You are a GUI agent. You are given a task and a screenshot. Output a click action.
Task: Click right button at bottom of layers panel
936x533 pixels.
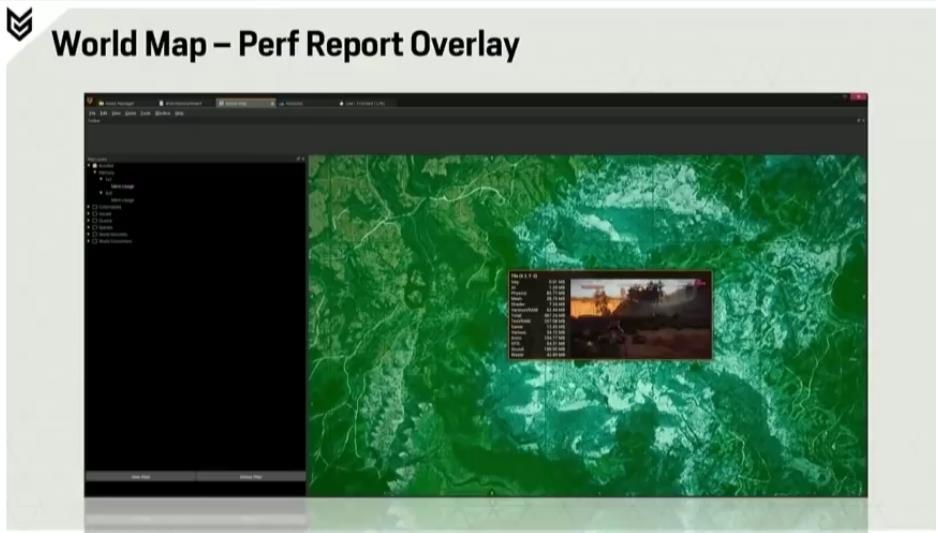point(251,477)
